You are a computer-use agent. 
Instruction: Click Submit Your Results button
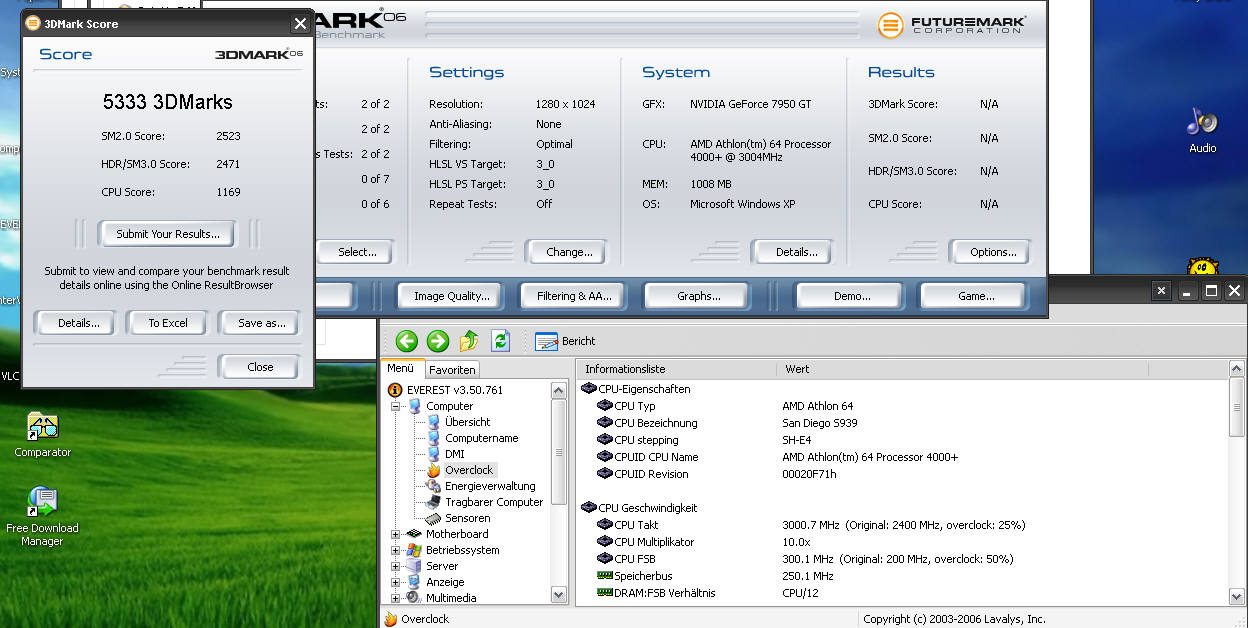coord(167,234)
